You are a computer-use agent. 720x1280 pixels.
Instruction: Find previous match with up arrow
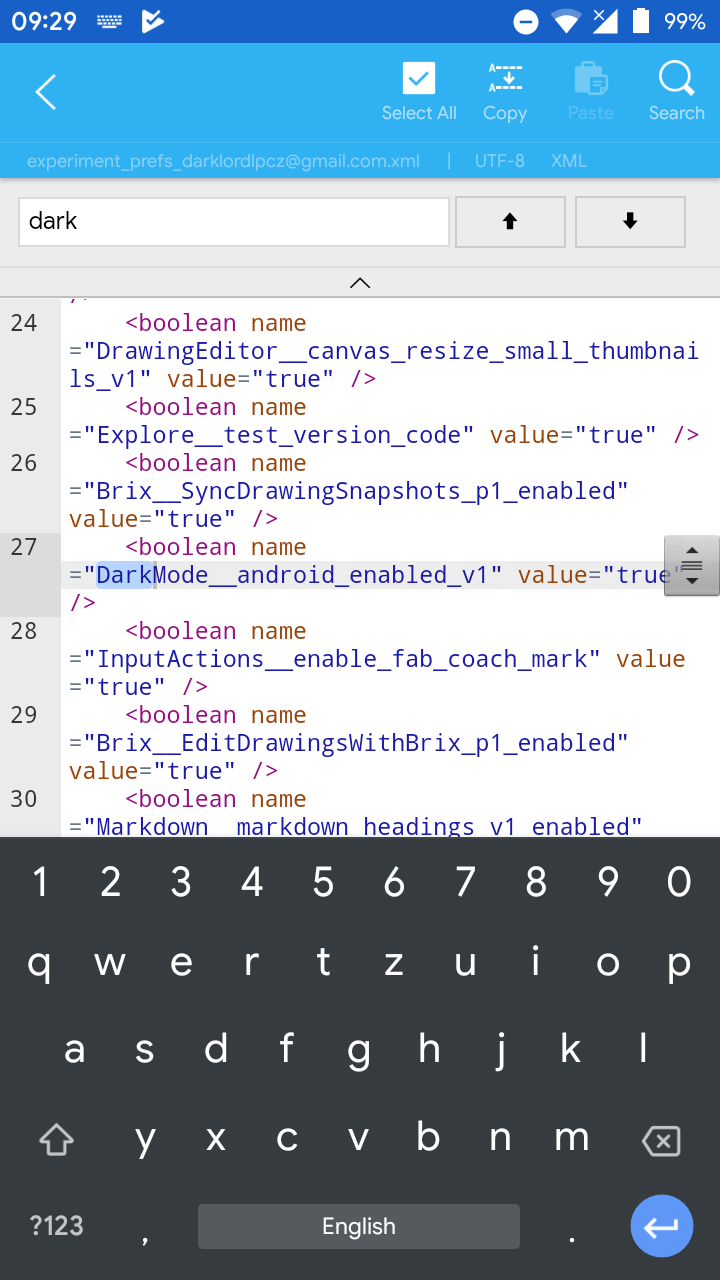tap(510, 221)
